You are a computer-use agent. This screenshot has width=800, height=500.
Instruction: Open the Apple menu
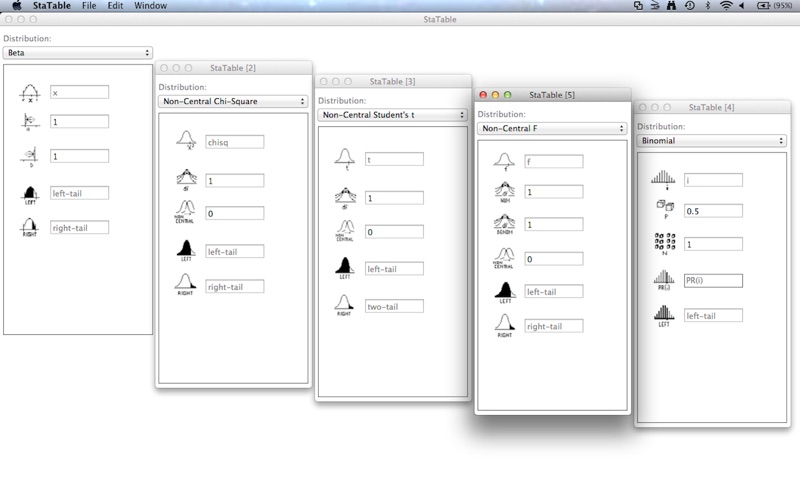click(16, 6)
